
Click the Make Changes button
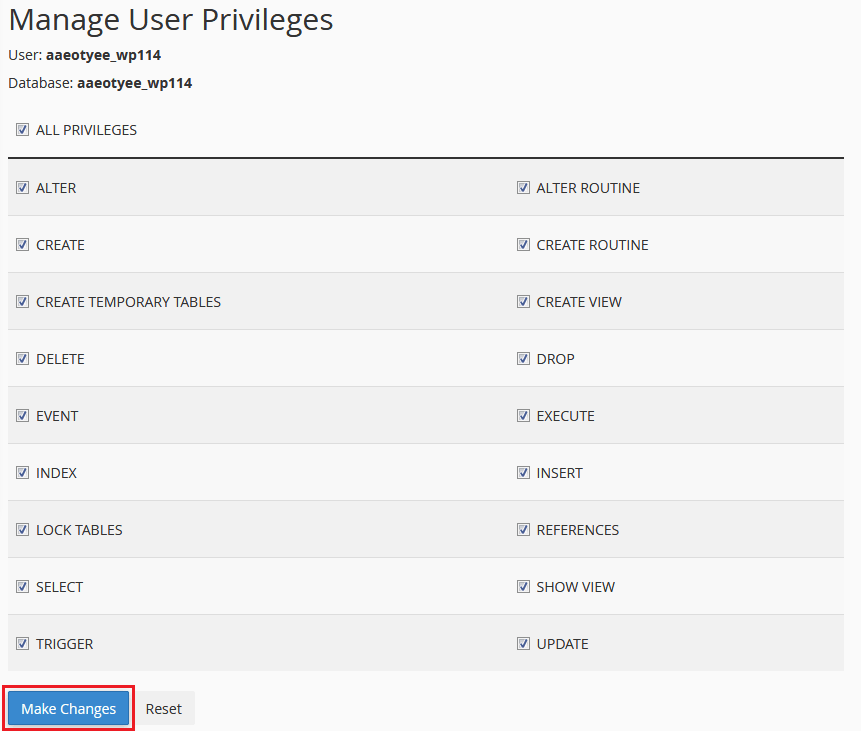pos(67,708)
